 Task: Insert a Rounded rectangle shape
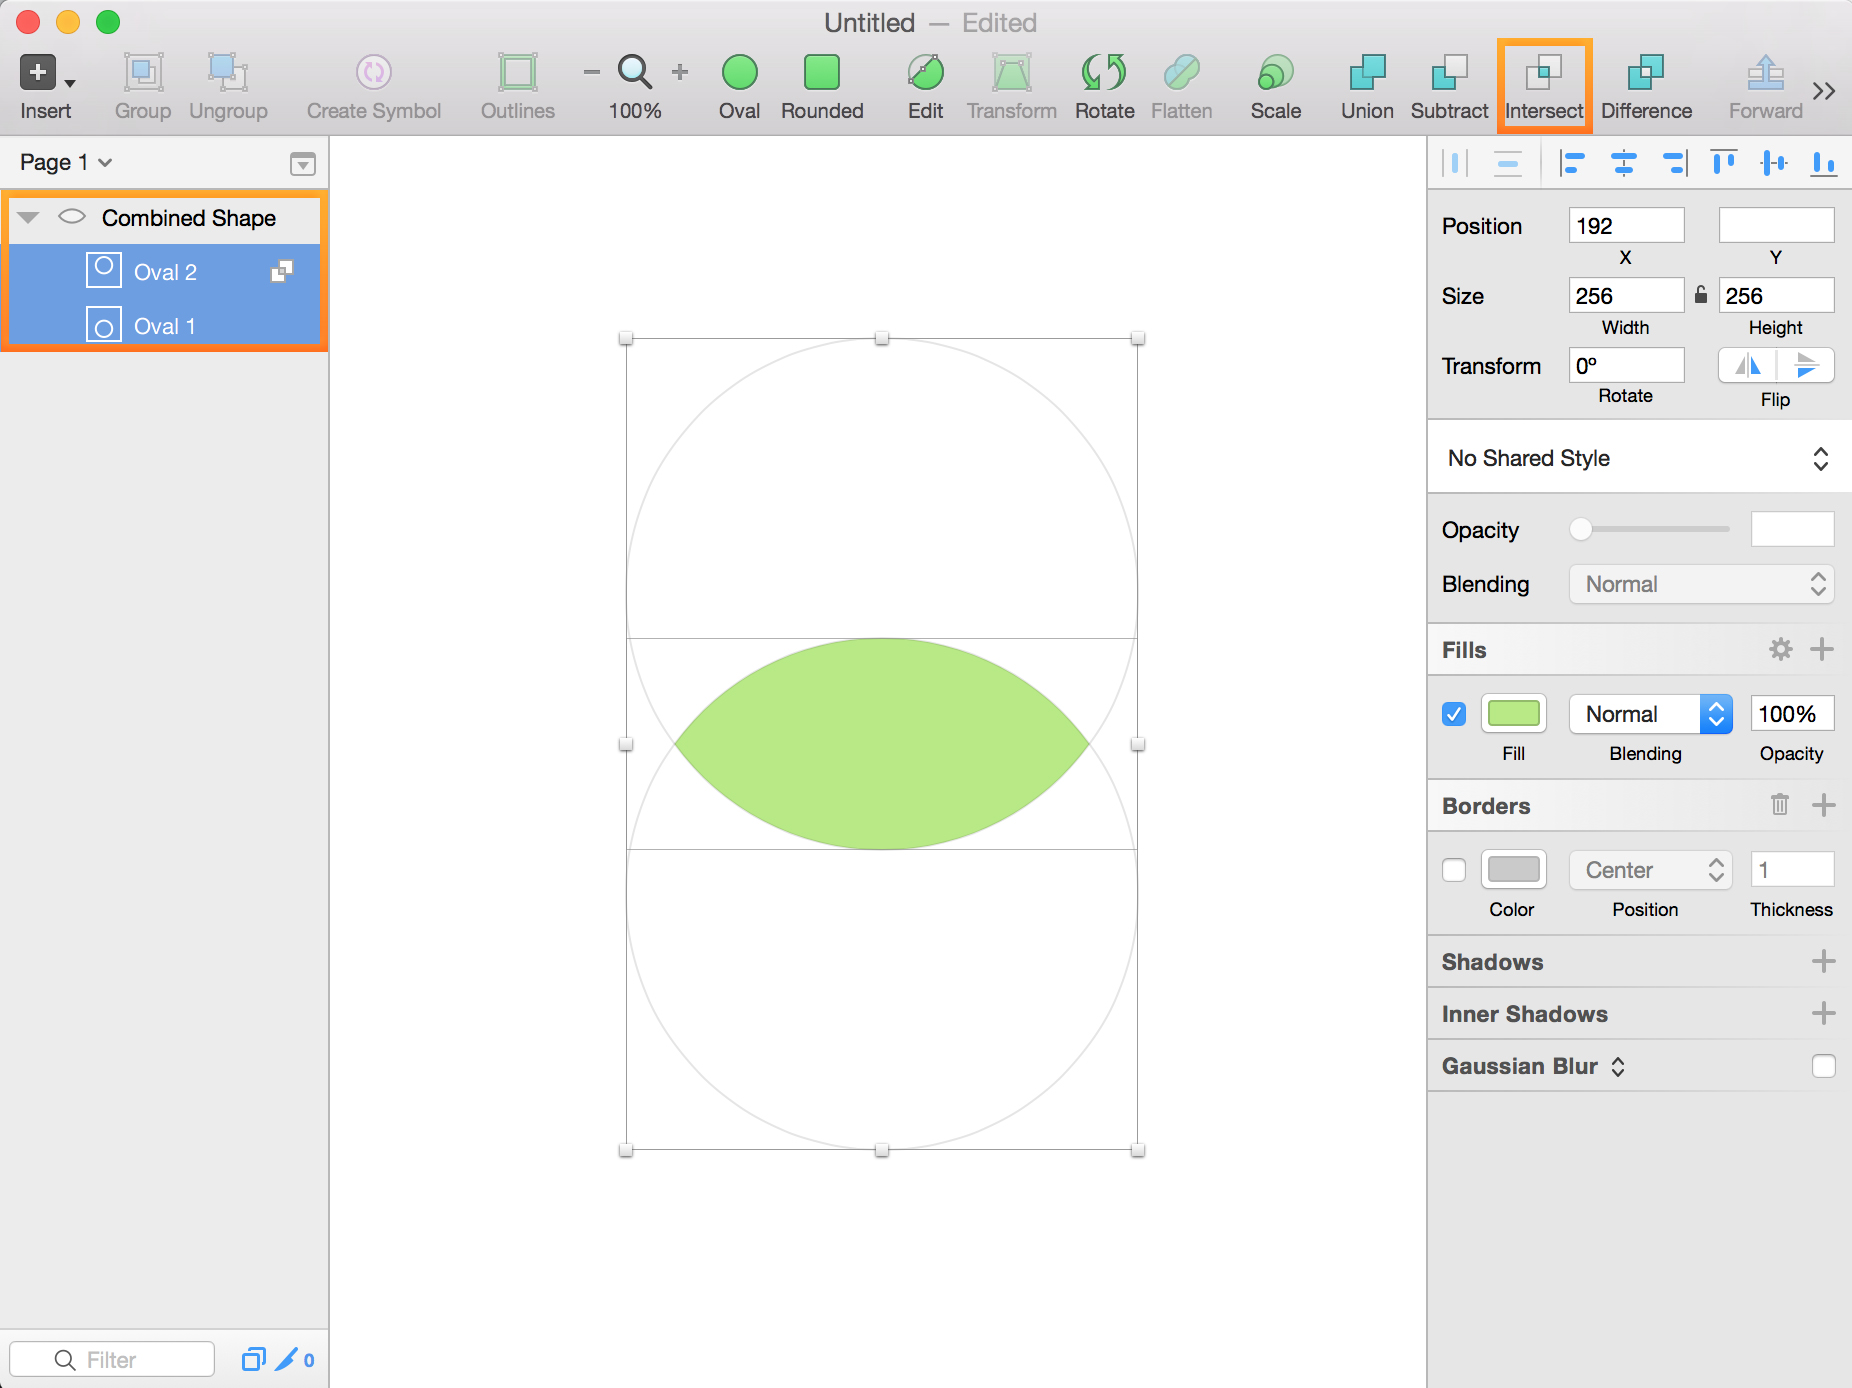pyautogui.click(x=822, y=73)
